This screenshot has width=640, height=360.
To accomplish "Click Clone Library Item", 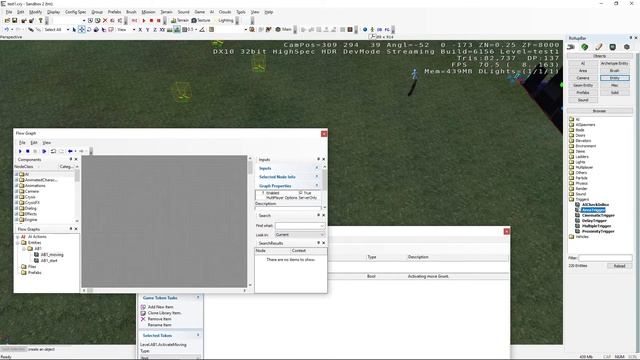I will coord(164,313).
